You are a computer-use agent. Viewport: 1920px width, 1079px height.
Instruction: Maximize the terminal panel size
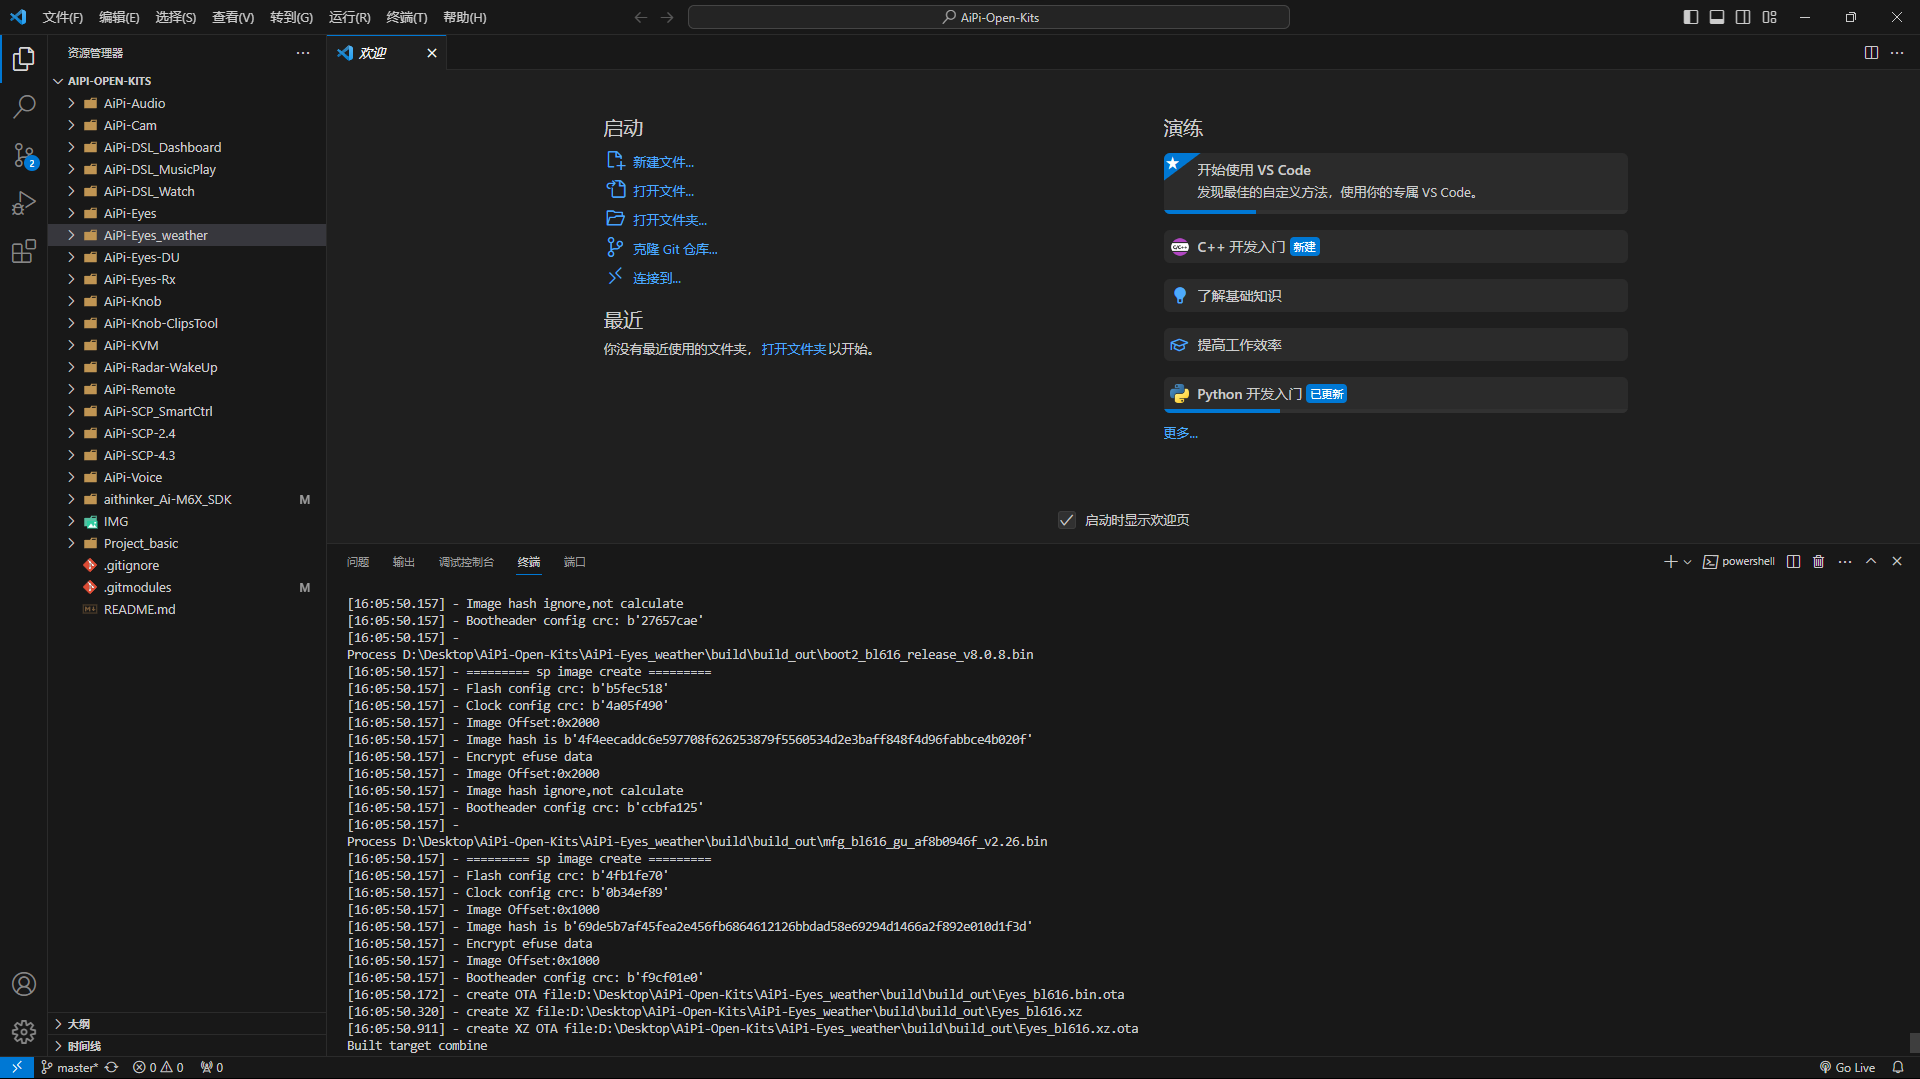pyautogui.click(x=1871, y=562)
